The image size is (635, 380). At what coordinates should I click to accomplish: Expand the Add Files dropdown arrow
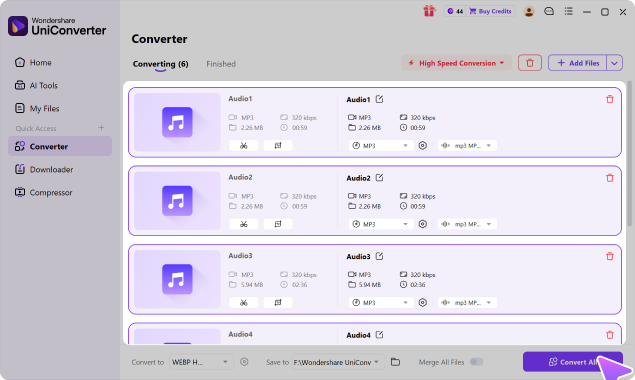pyautogui.click(x=614, y=63)
